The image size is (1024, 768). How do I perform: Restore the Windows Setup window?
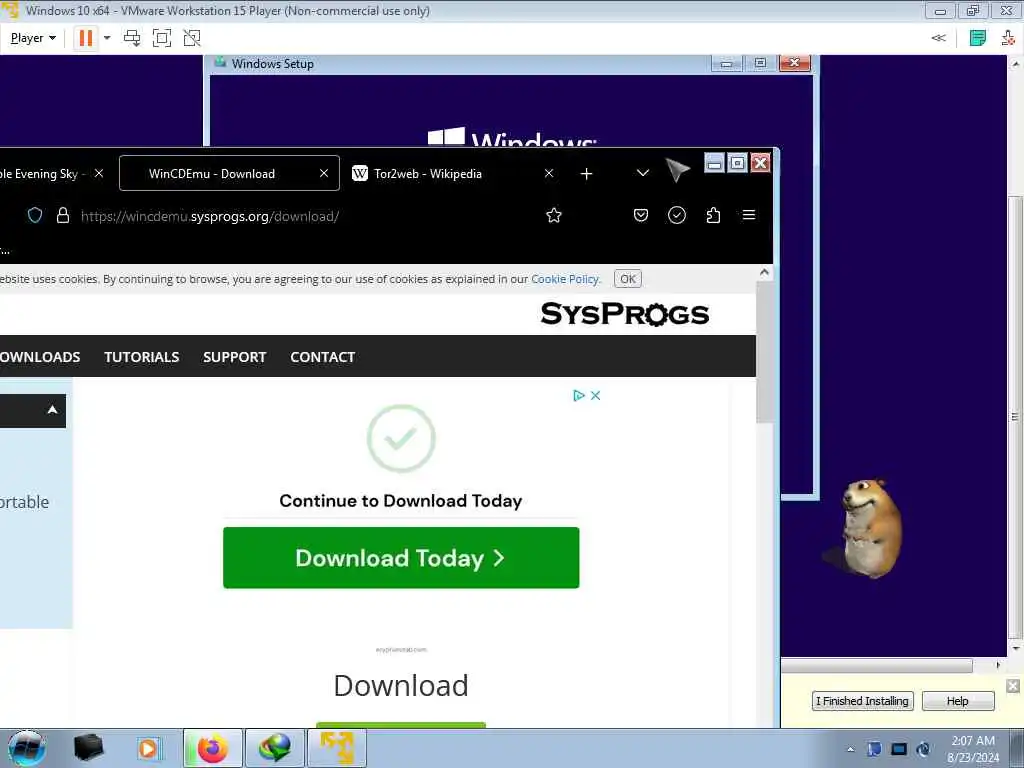[760, 63]
